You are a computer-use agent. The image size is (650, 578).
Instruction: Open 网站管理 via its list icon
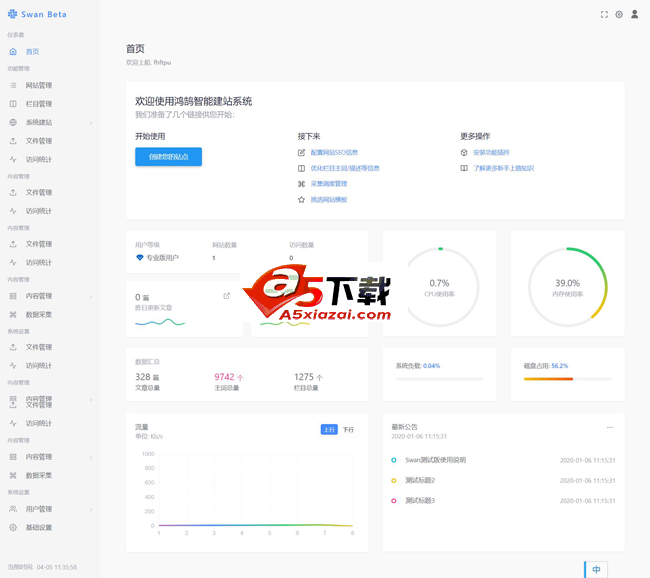13,85
